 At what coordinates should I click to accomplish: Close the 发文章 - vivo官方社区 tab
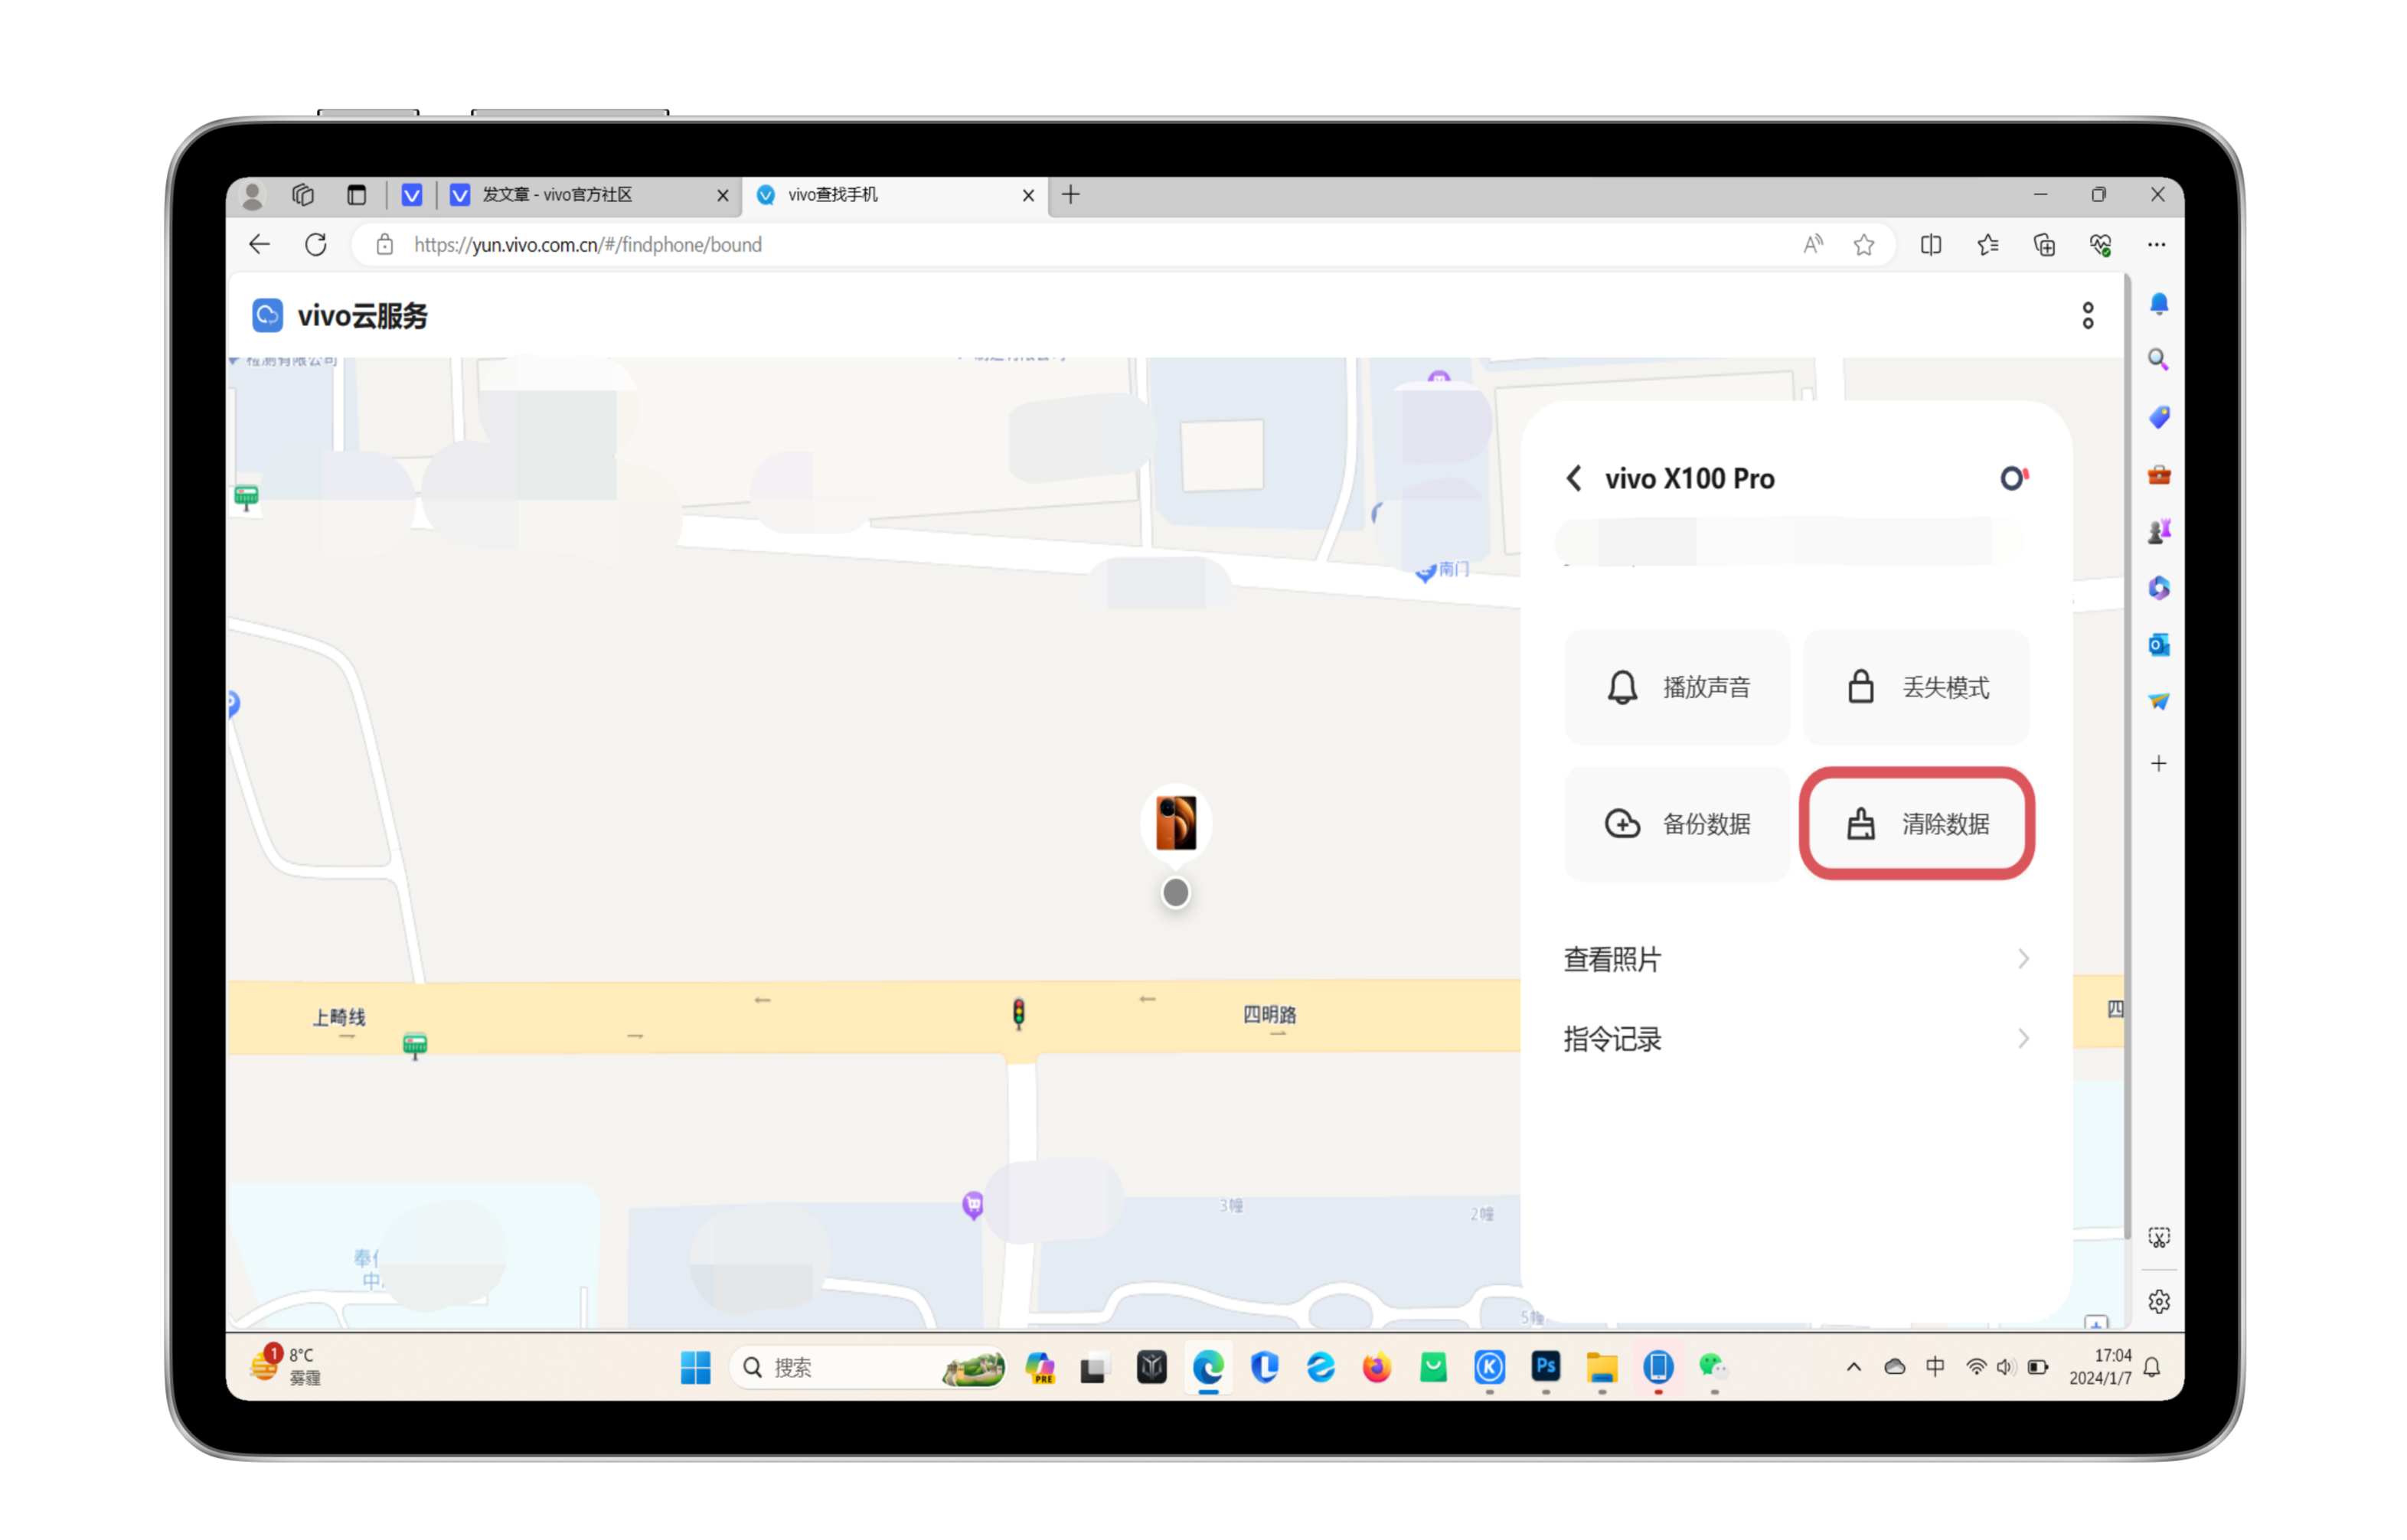point(723,196)
